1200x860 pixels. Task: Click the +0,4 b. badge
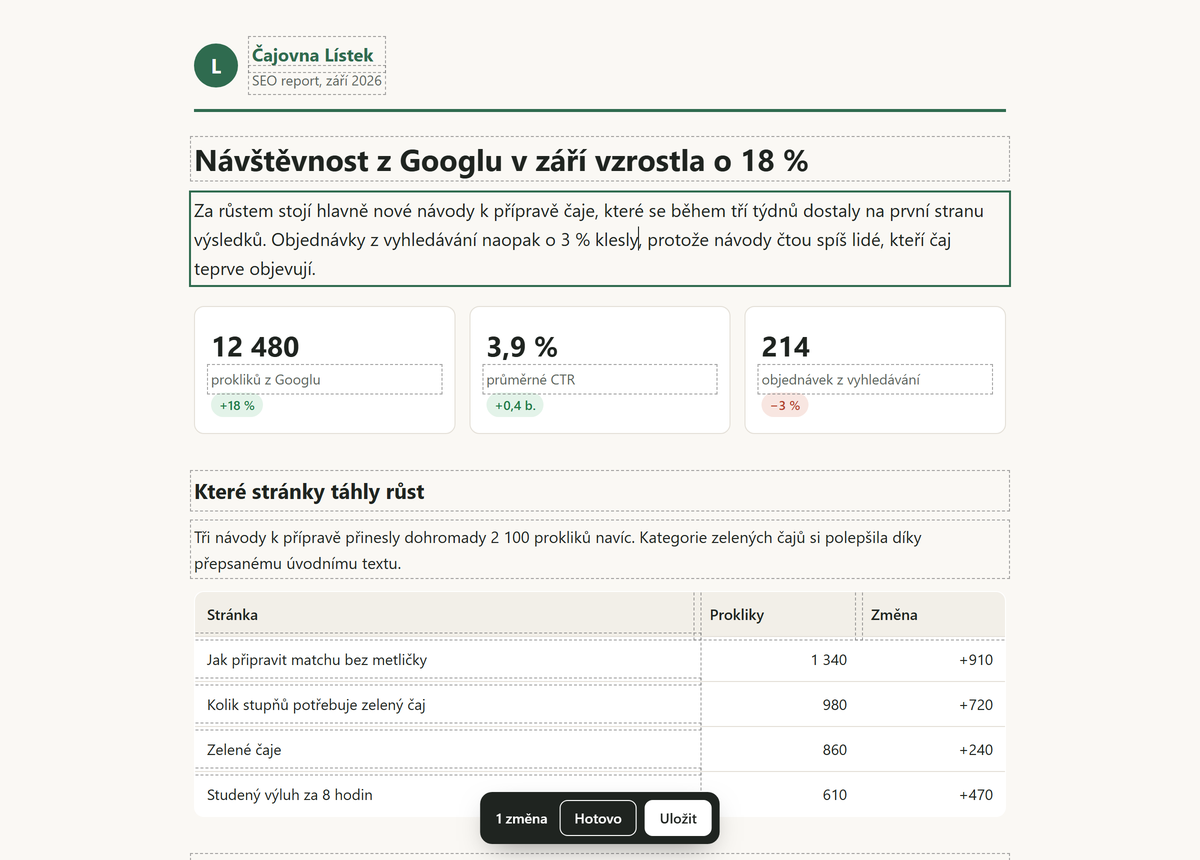[x=515, y=405]
